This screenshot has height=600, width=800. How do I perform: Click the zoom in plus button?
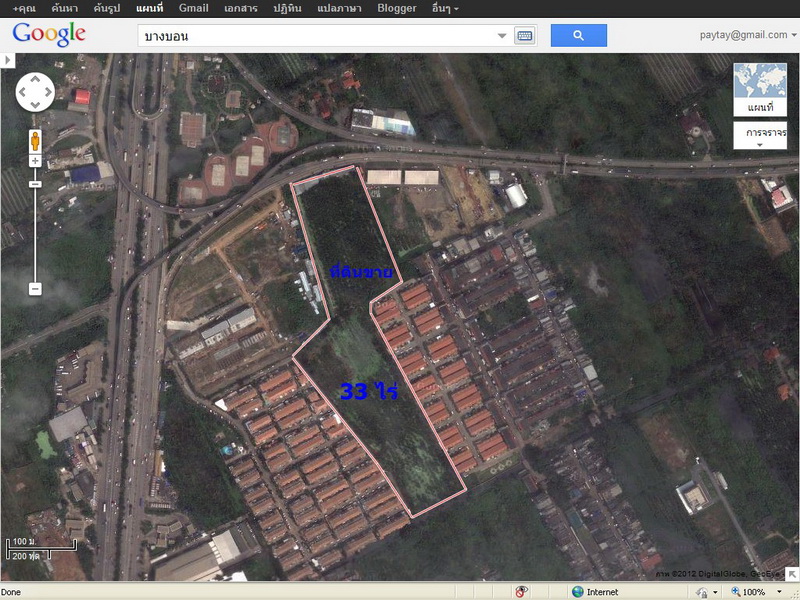pyautogui.click(x=35, y=161)
